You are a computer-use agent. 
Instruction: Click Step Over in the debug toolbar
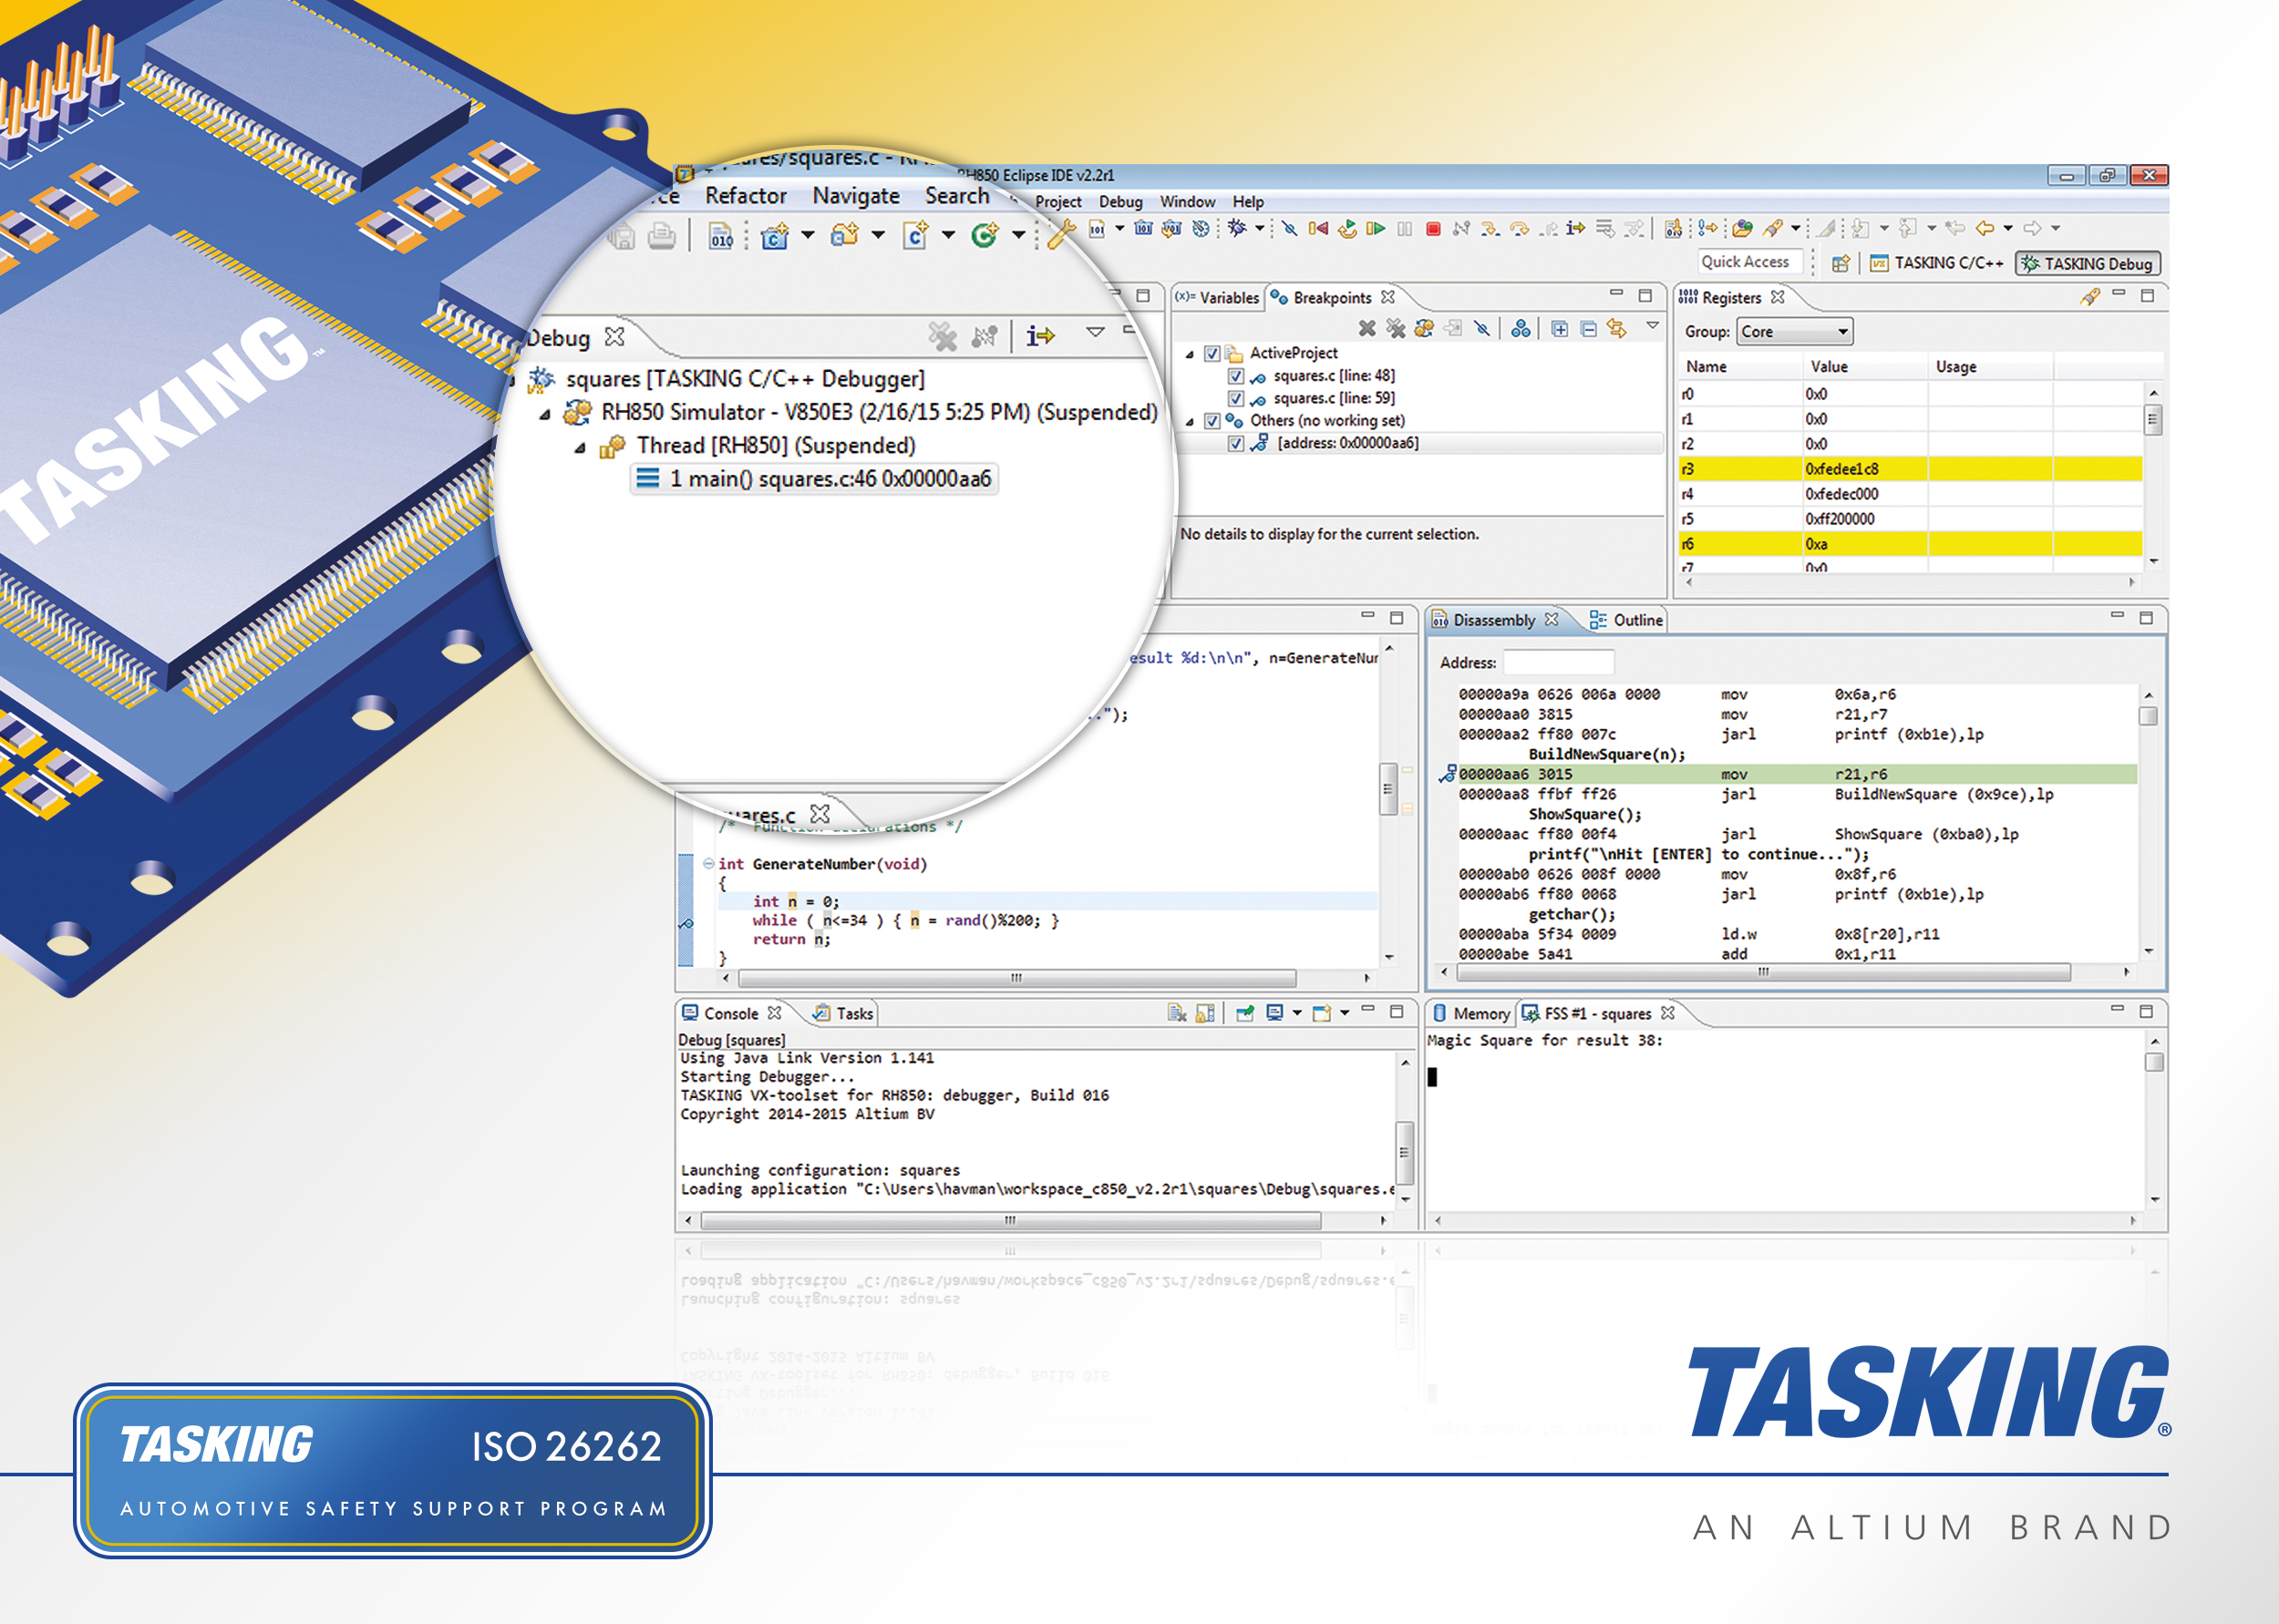[1519, 229]
